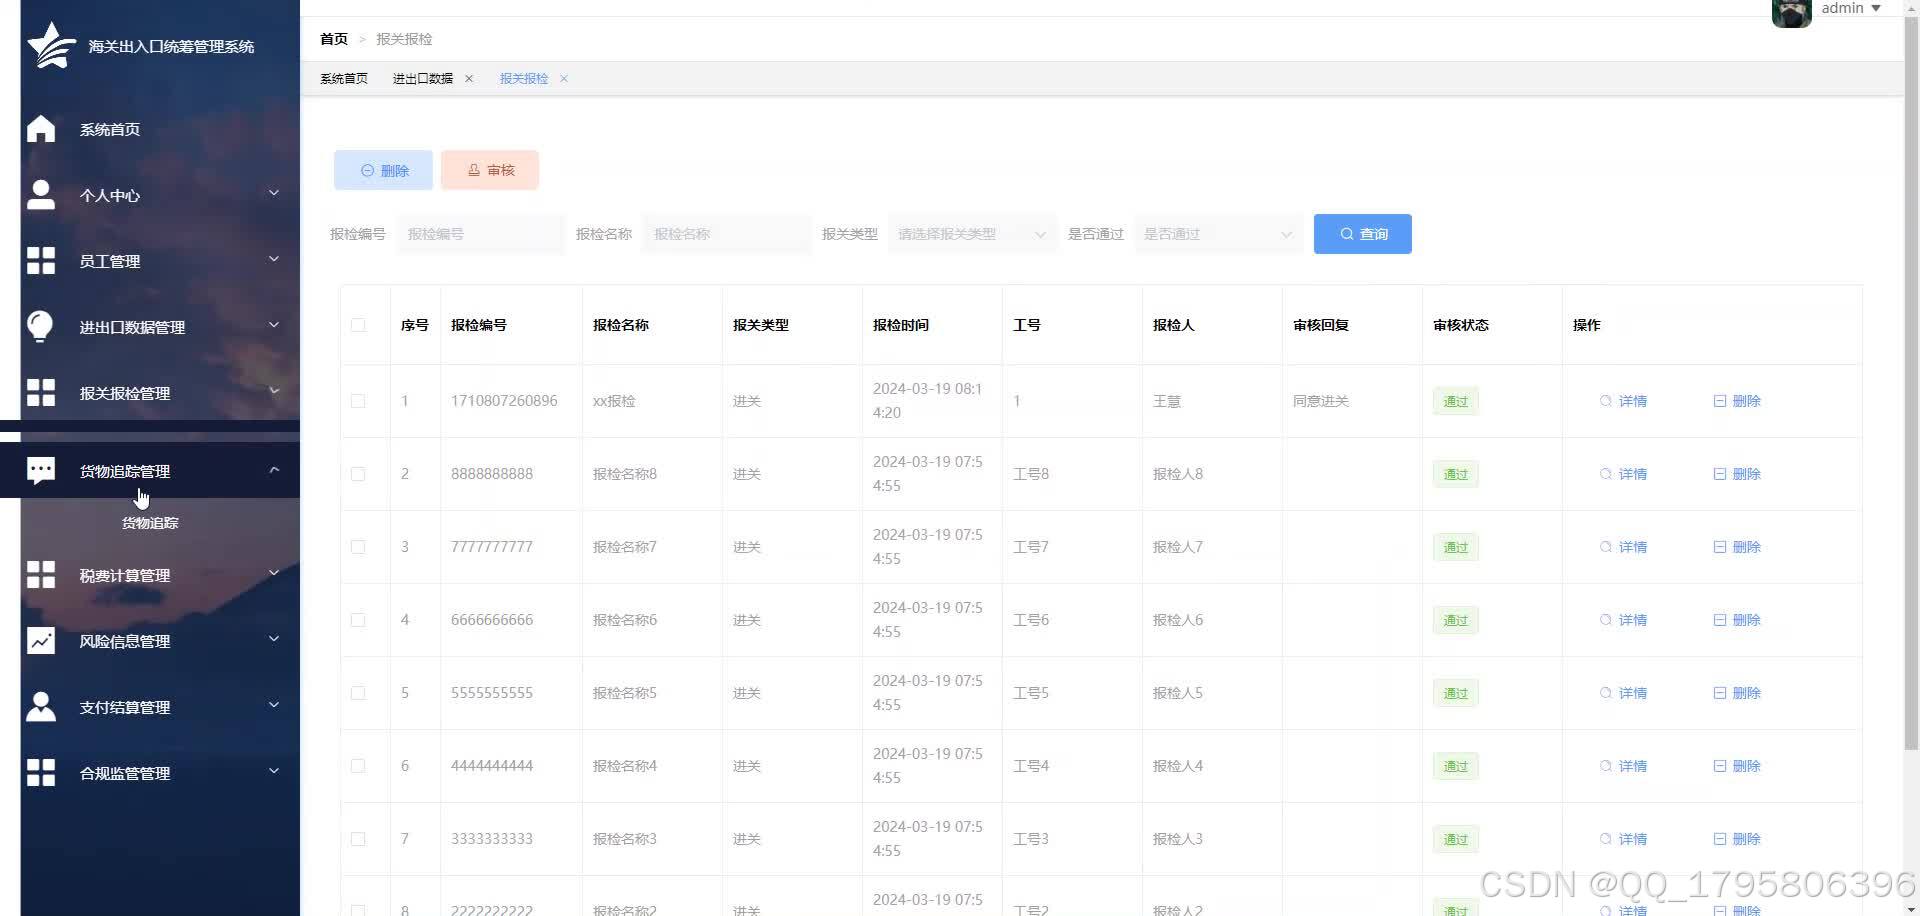Click the person icon beside 支付结算管理
Image resolution: width=1920 pixels, height=916 pixels.
coord(41,707)
